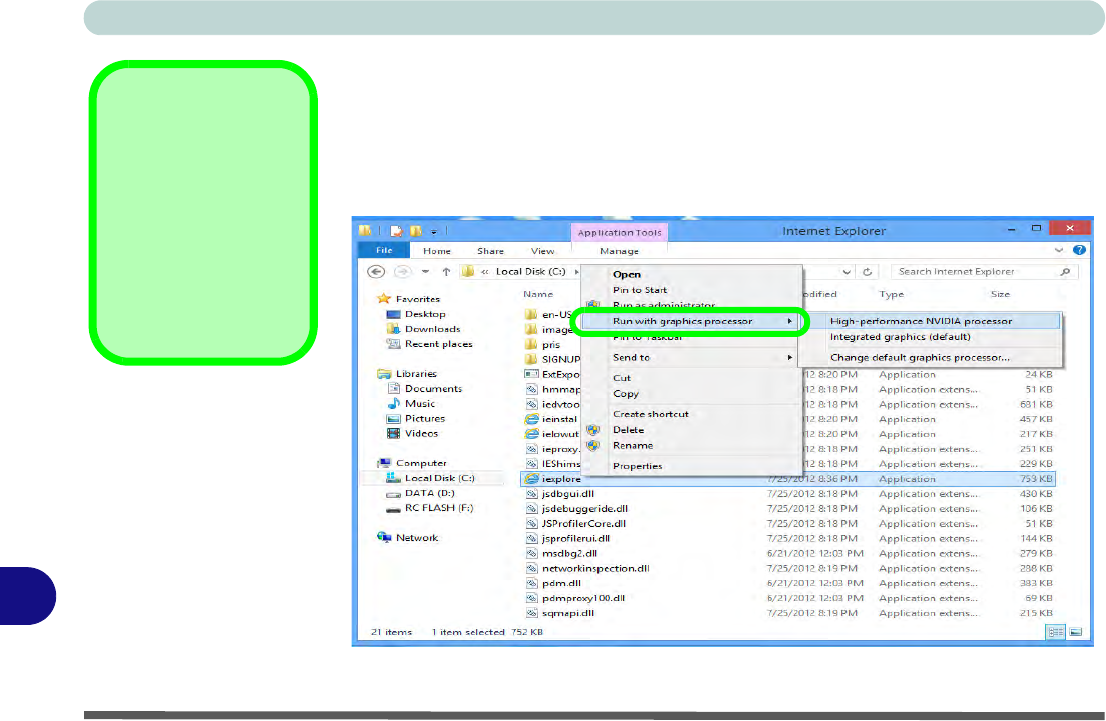Sort by Name column header

538,294
